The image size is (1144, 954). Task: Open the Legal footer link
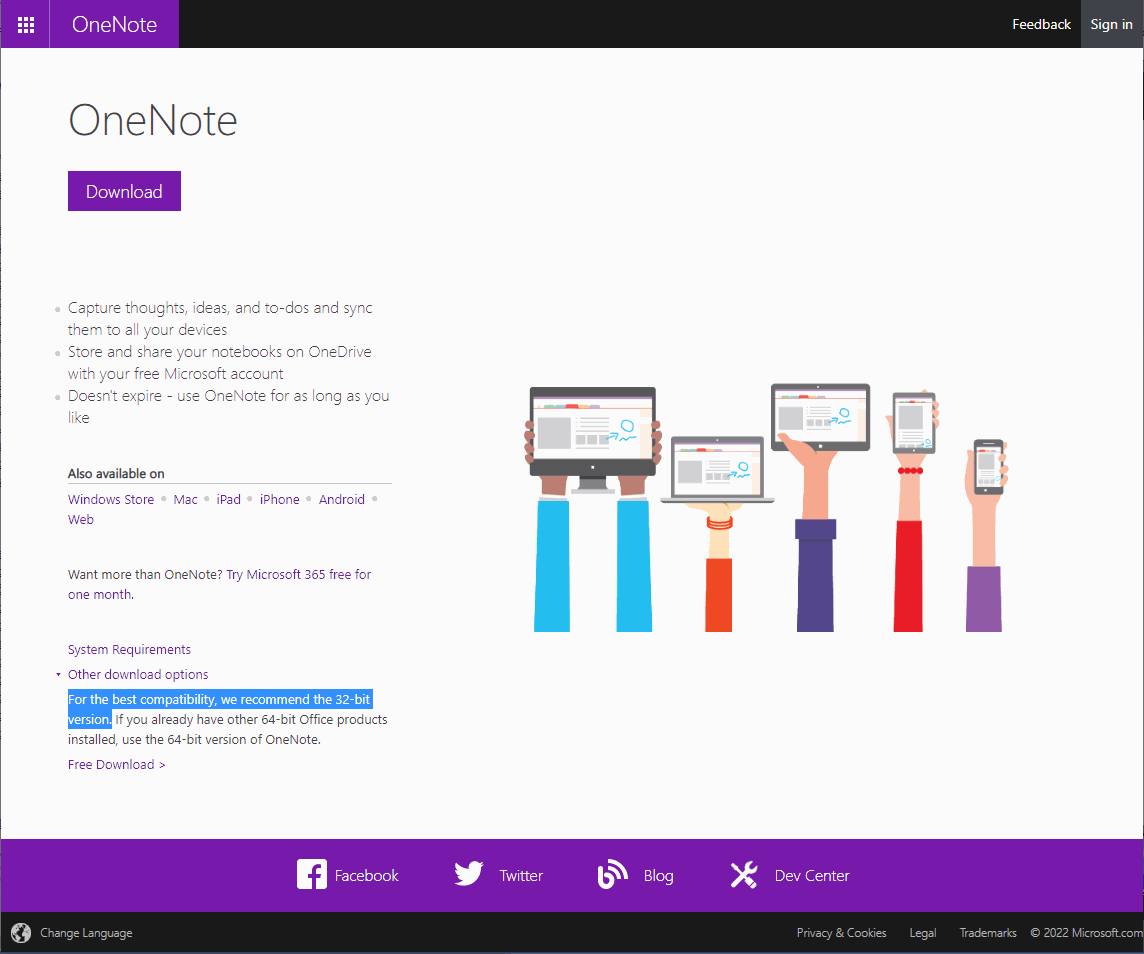tap(922, 933)
